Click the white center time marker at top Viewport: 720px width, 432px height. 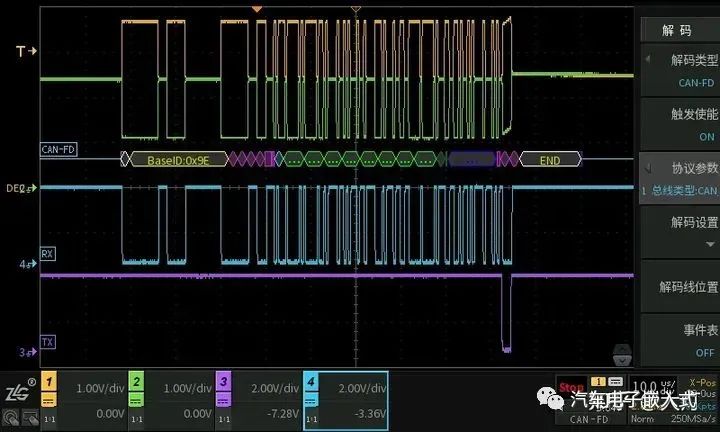(x=355, y=9)
